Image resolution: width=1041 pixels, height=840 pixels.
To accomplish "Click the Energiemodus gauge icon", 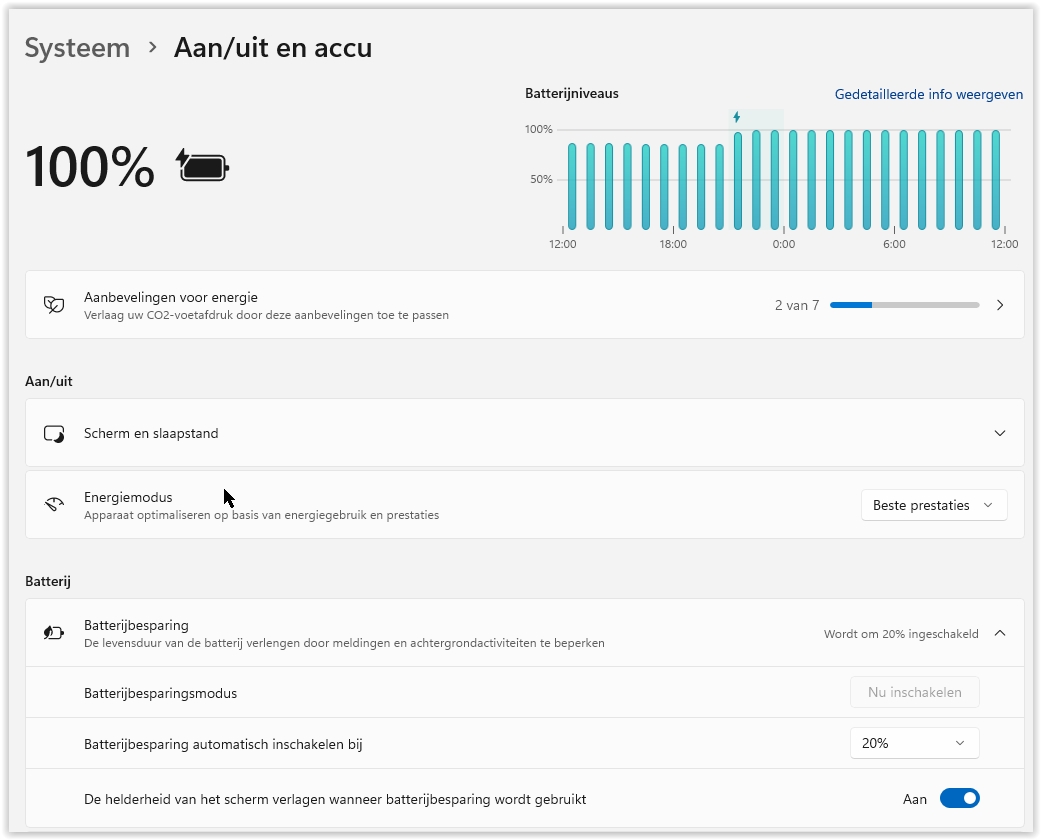I will (54, 505).
